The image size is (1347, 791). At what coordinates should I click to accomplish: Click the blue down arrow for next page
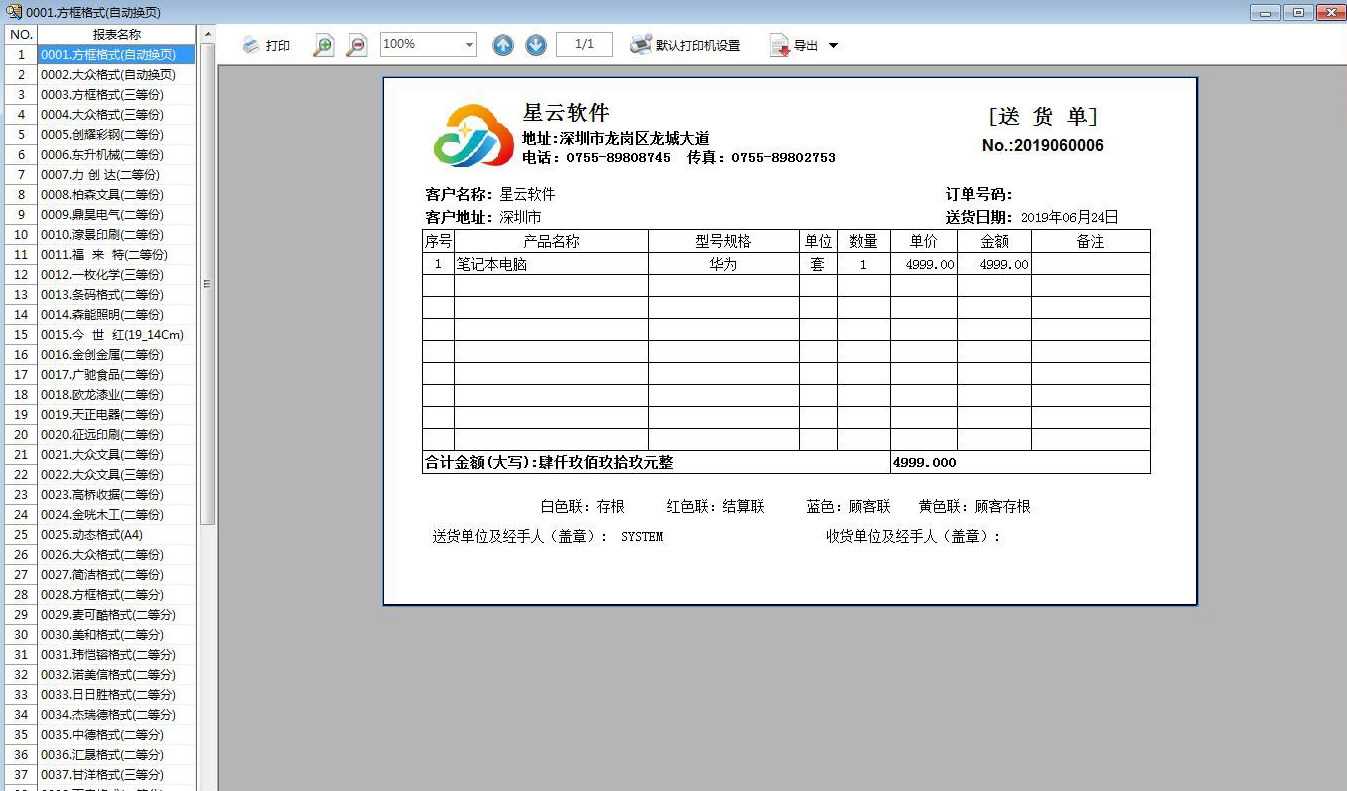coord(536,44)
